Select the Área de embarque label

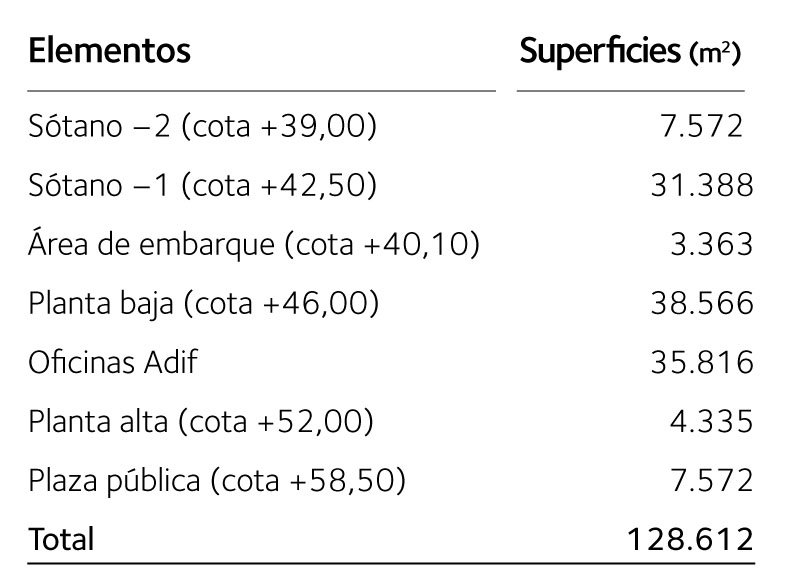(x=255, y=244)
